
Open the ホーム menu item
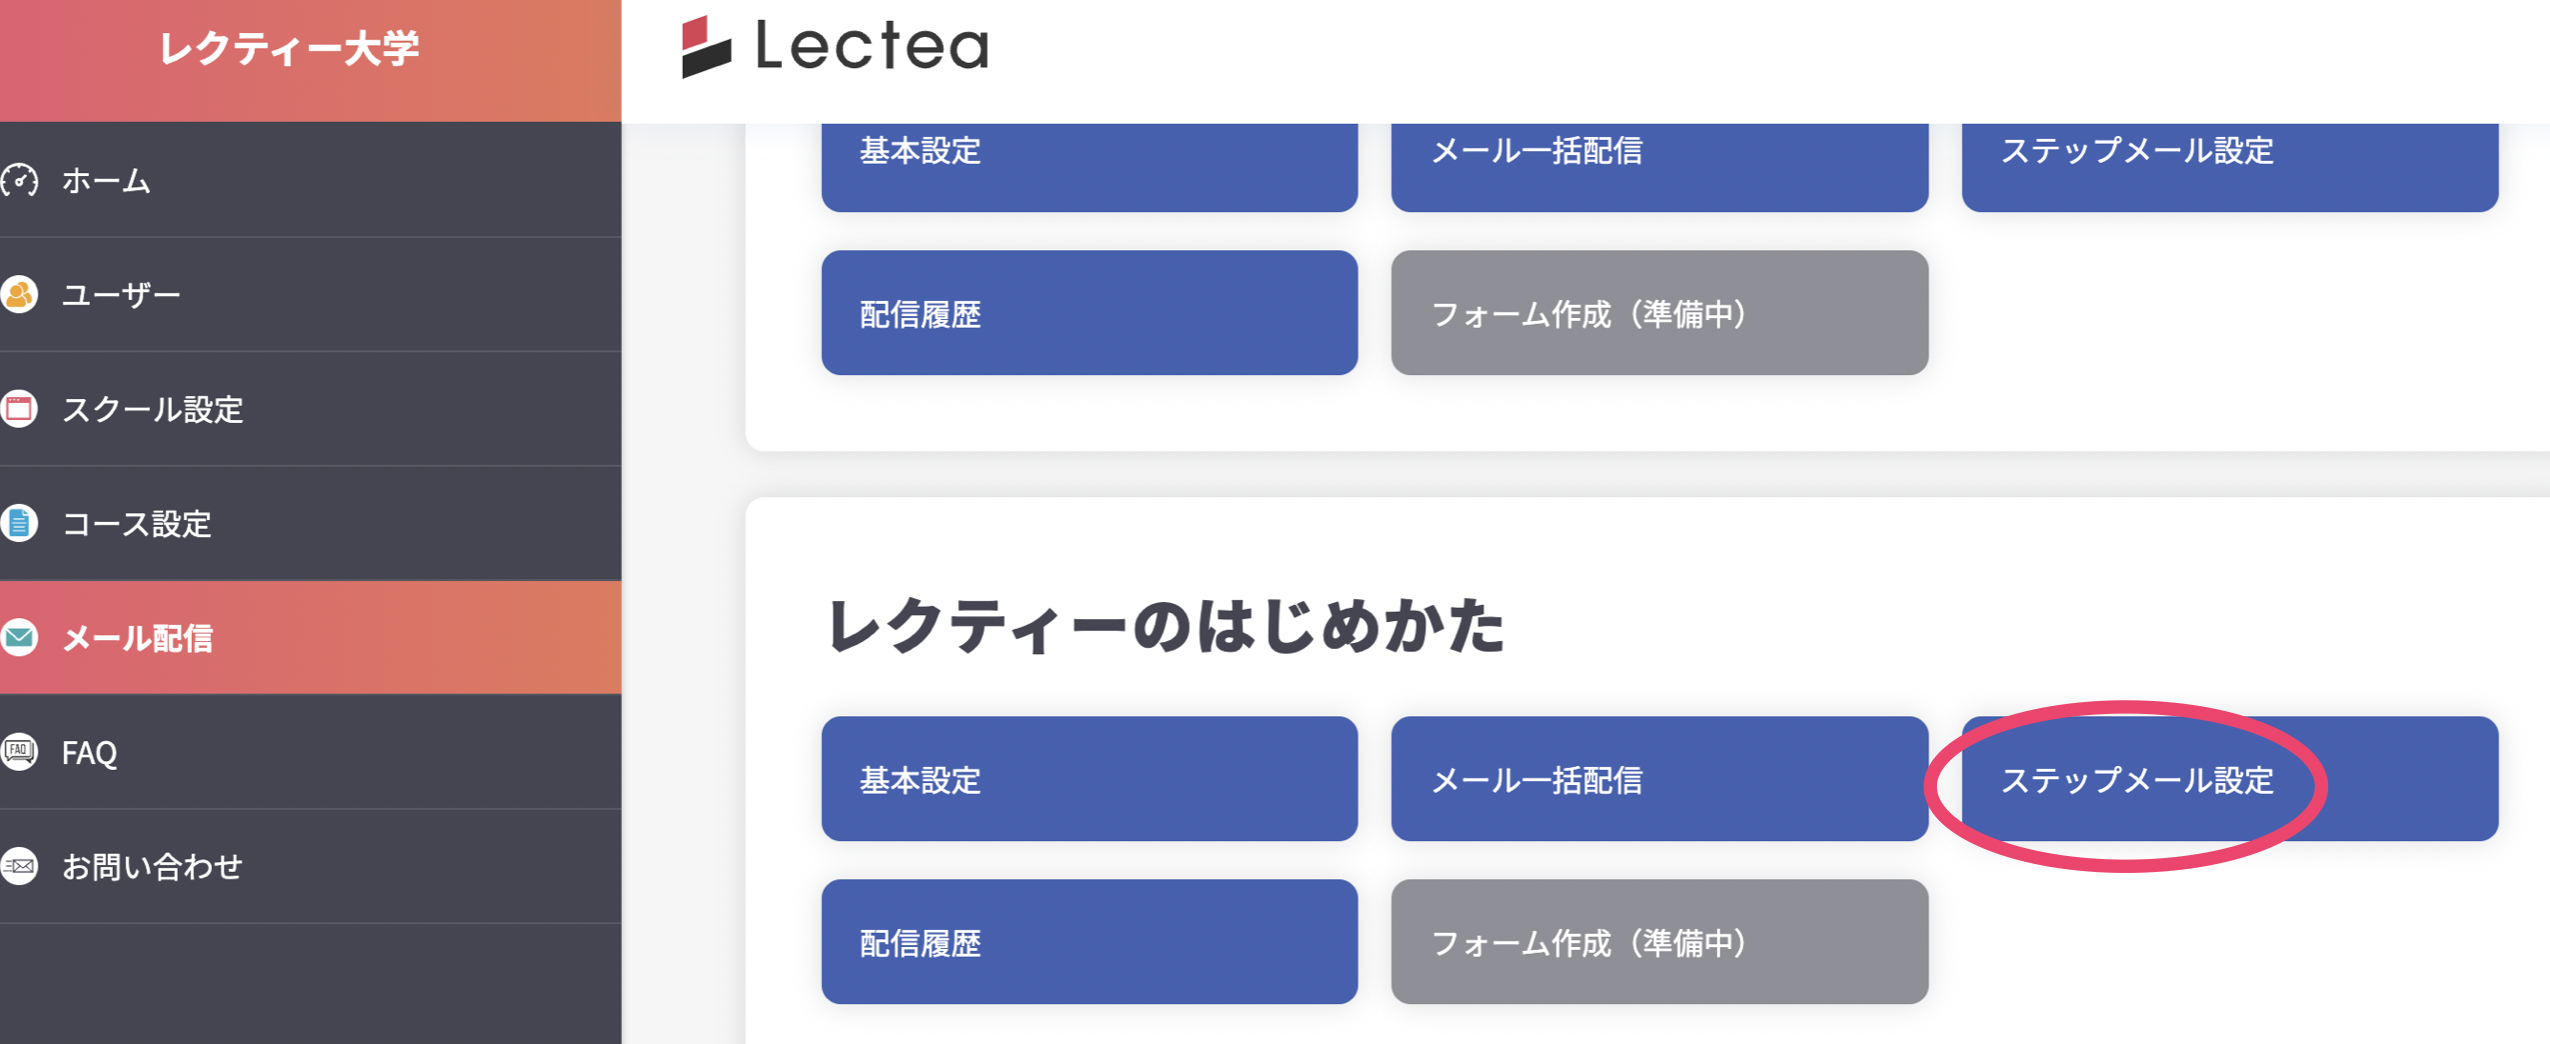pos(106,181)
